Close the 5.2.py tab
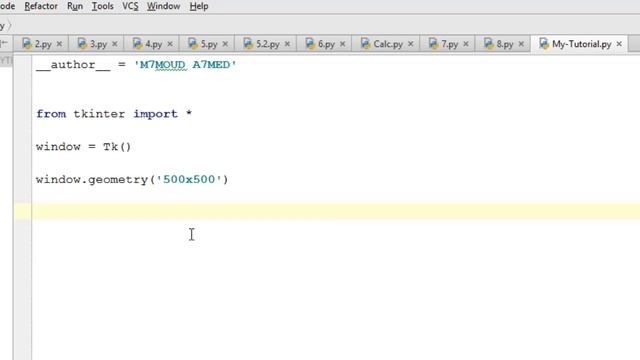This screenshot has height=360, width=640. click(x=287, y=44)
